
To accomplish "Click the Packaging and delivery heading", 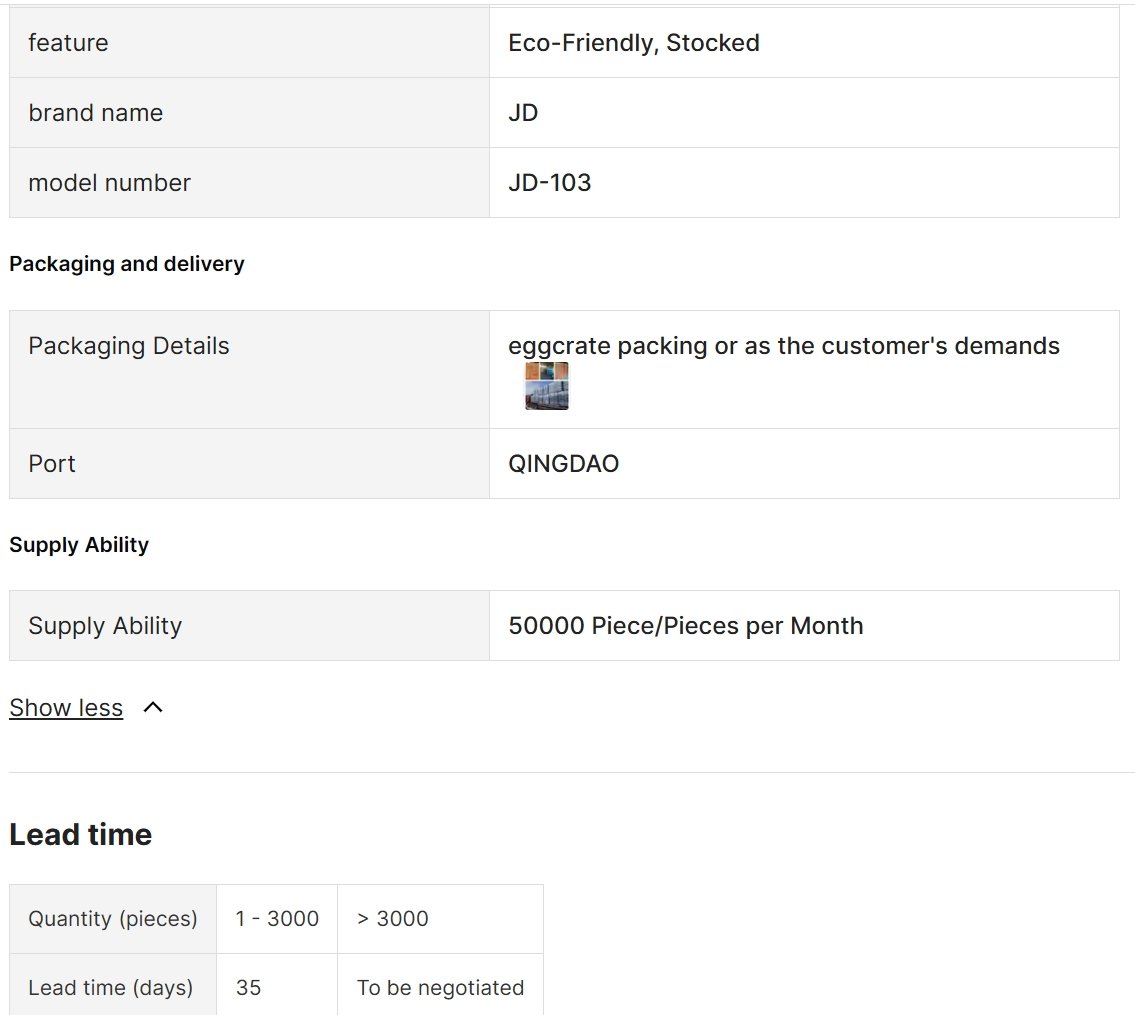I will click(x=127, y=264).
